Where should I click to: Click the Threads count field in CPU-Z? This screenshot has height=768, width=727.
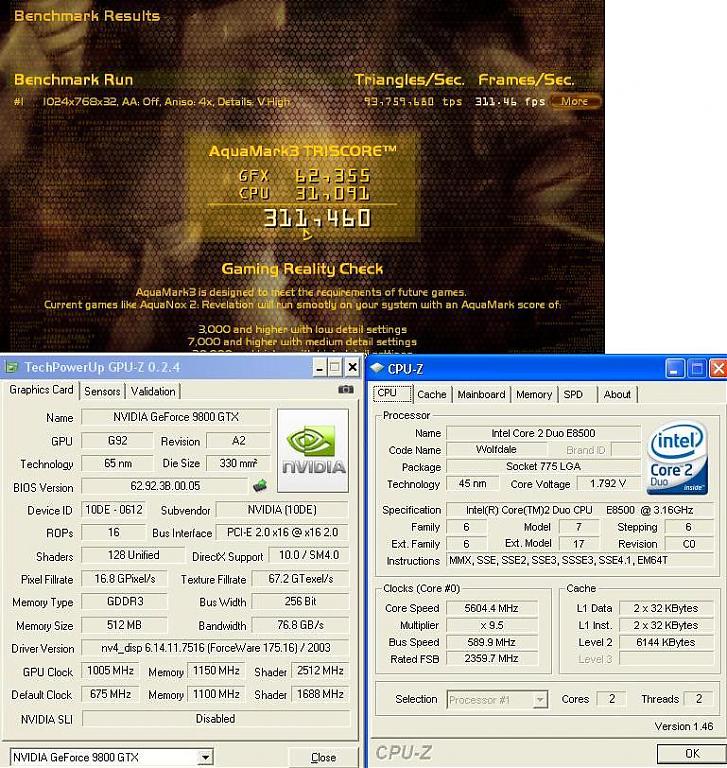point(699,699)
